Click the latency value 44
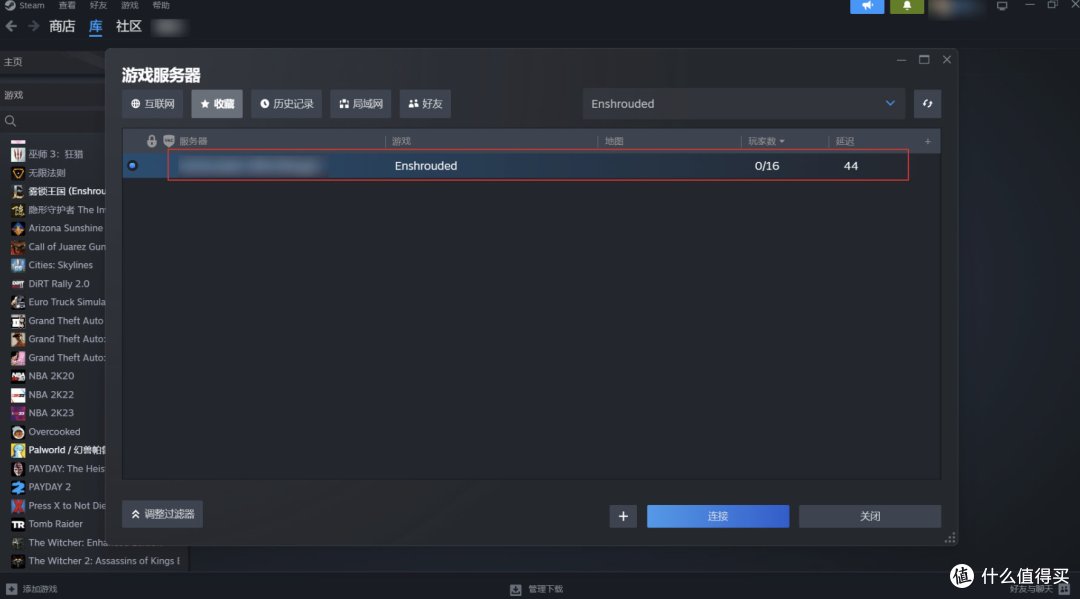The height and width of the screenshot is (599, 1080). (x=851, y=166)
